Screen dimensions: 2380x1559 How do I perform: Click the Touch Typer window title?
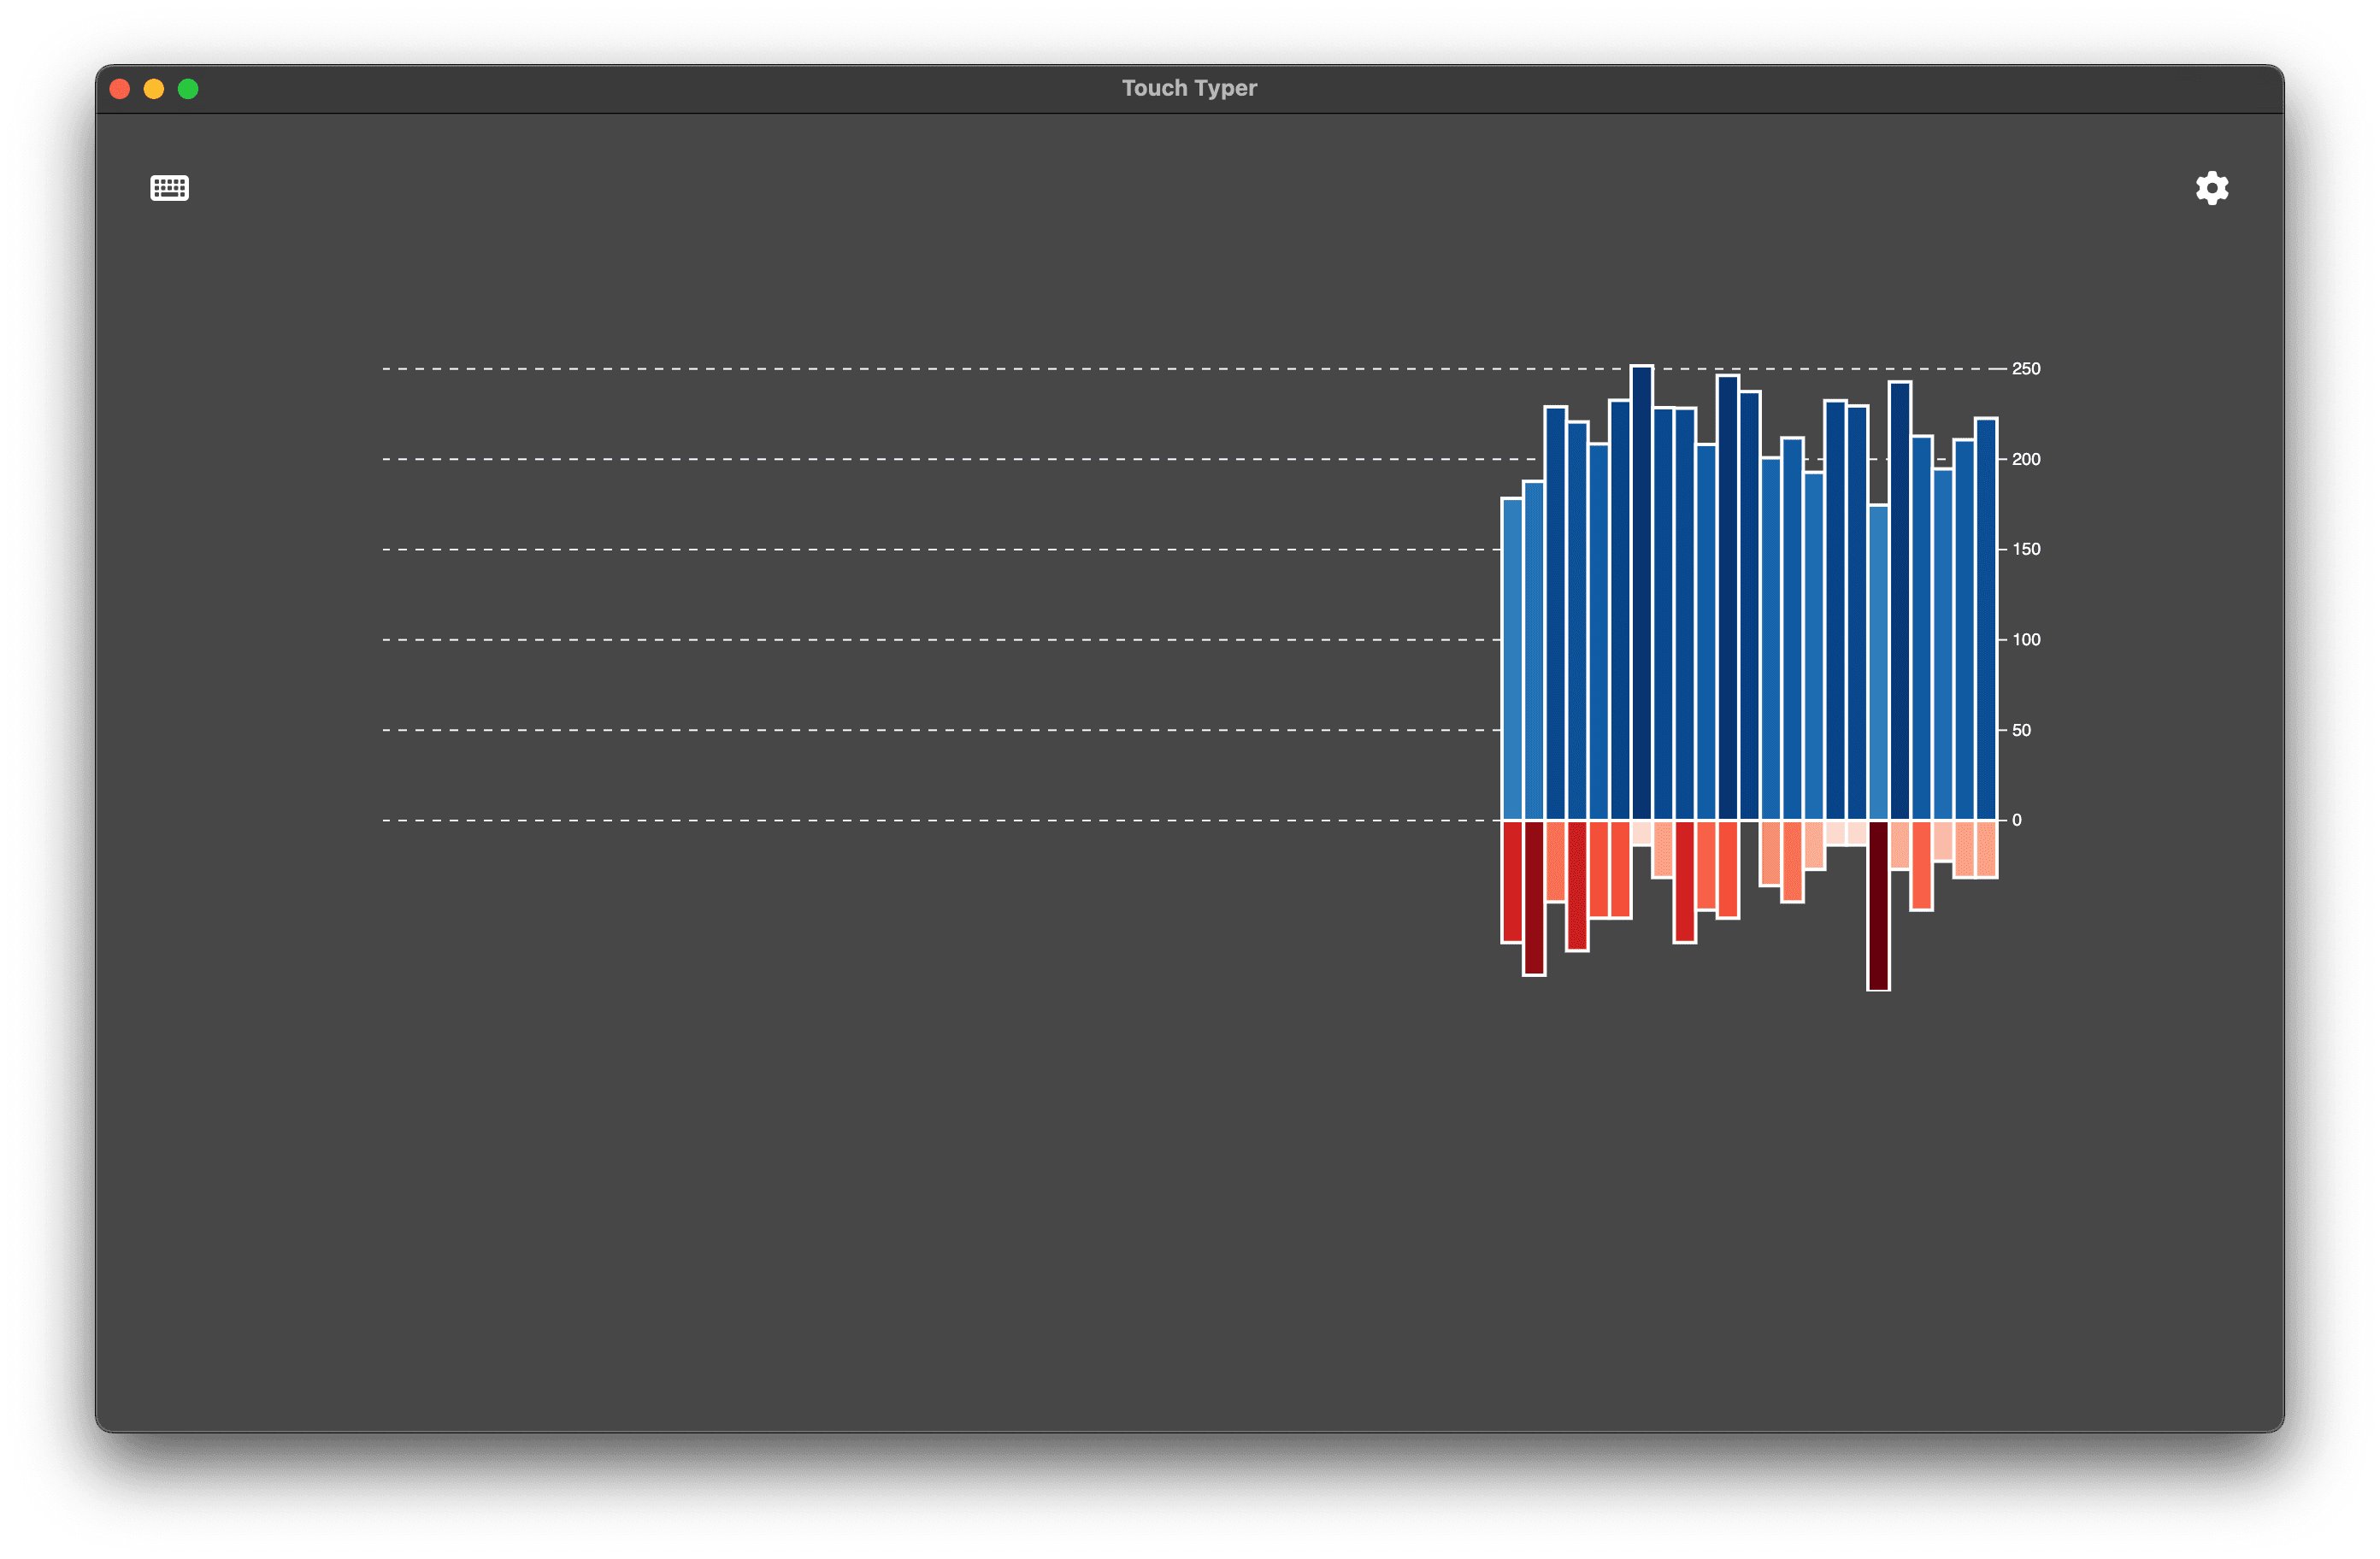coord(1188,88)
